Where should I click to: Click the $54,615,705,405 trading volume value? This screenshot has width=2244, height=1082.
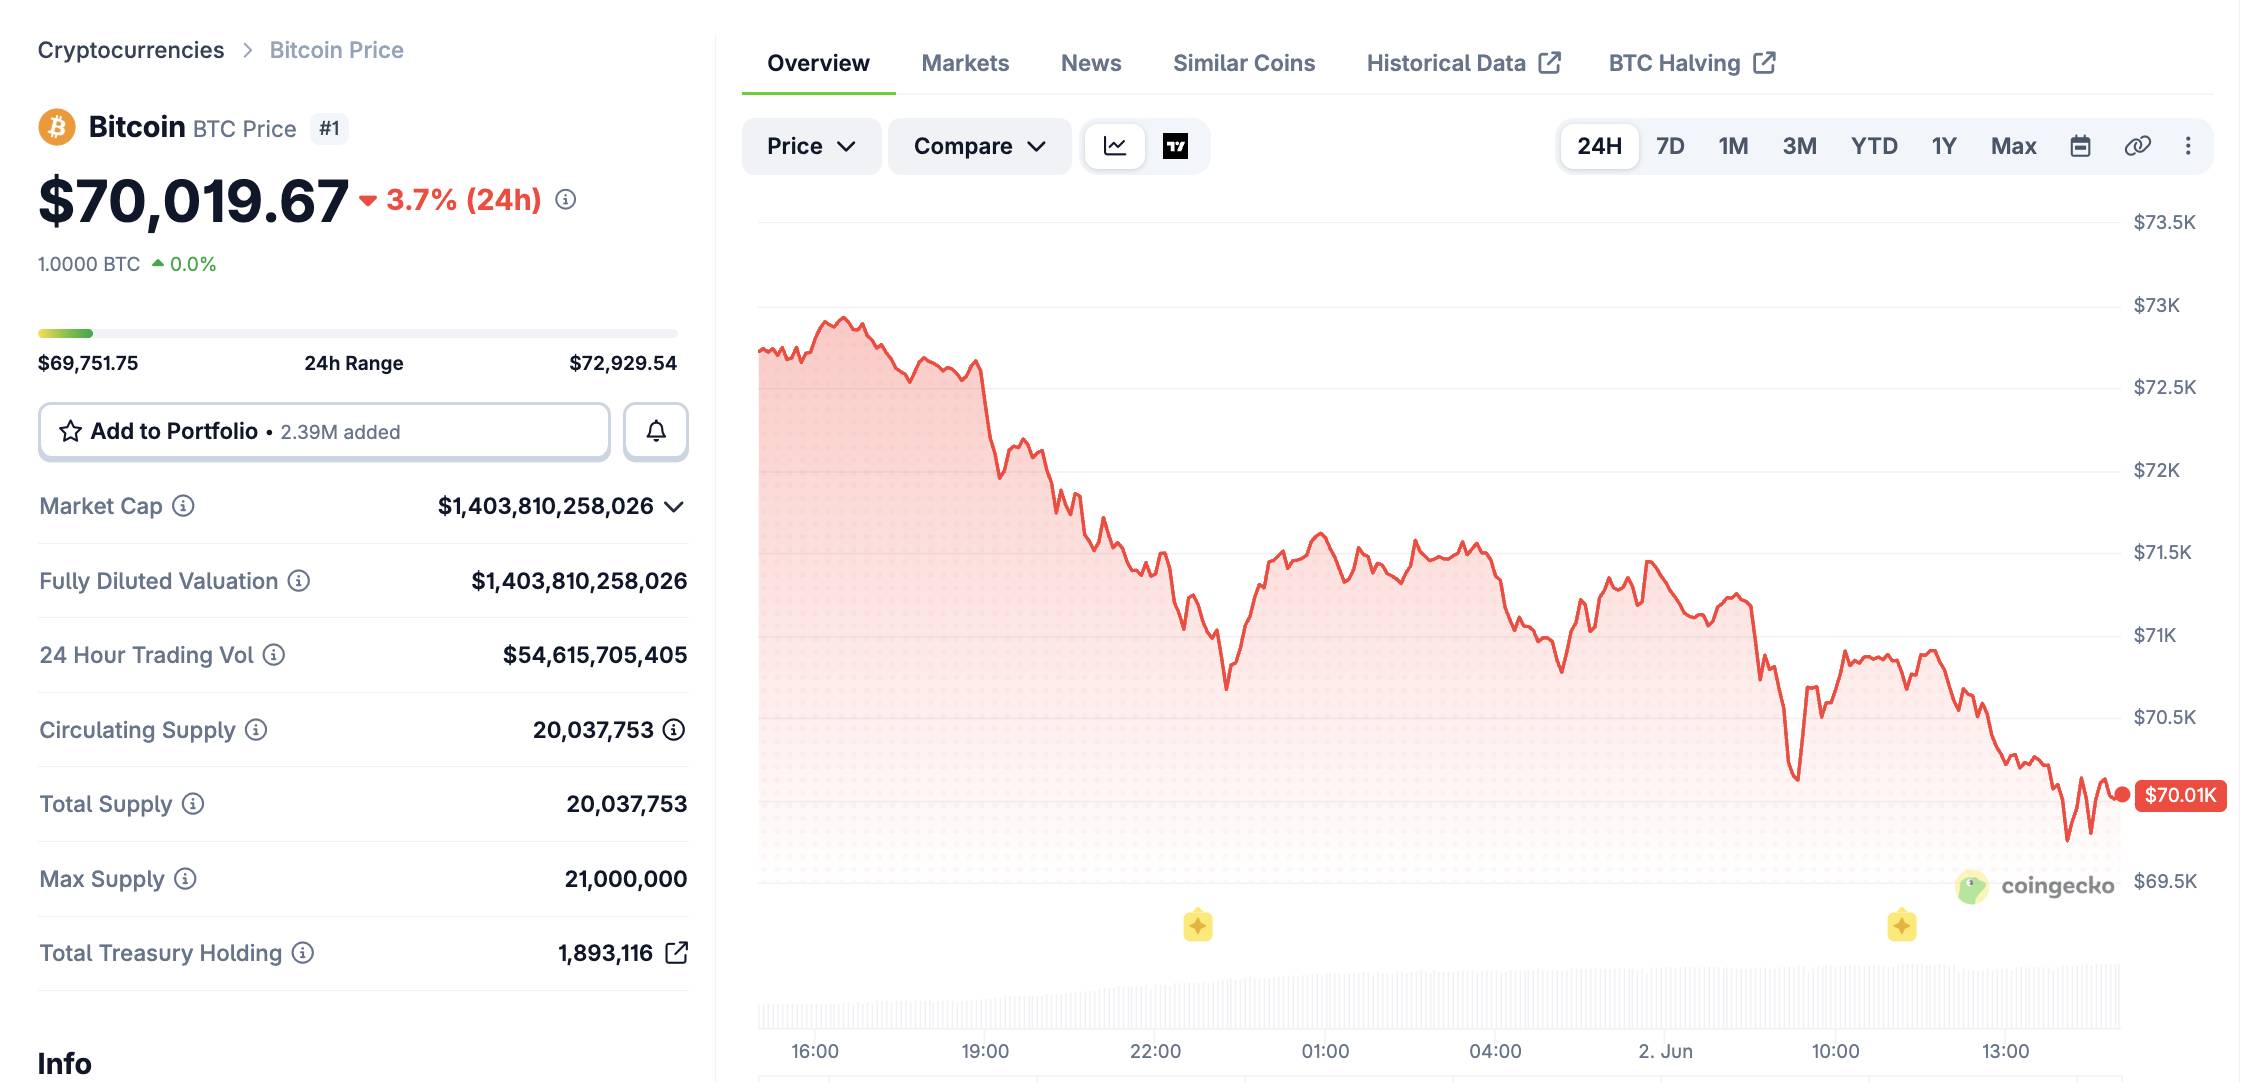595,655
